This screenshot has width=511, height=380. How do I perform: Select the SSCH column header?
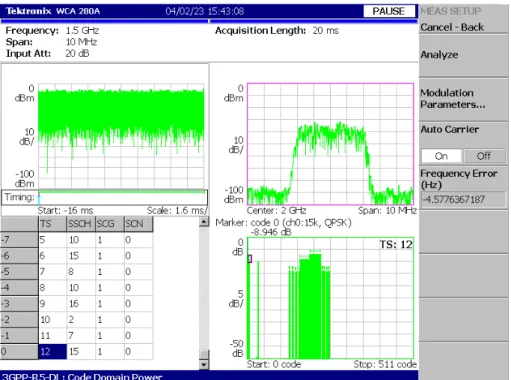click(81, 224)
